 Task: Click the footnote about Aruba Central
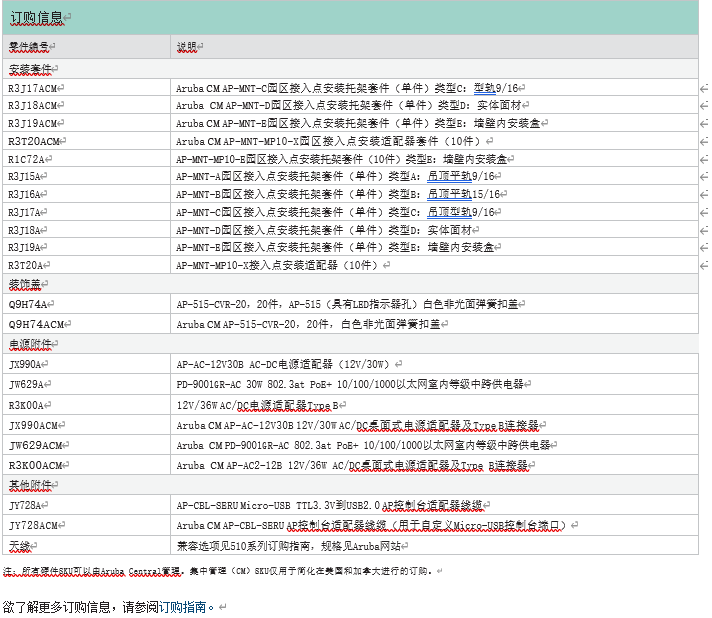[217, 571]
